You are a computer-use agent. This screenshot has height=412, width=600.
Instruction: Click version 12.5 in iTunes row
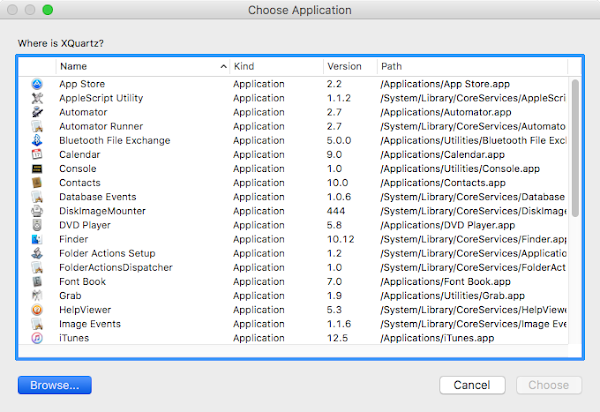click(338, 338)
